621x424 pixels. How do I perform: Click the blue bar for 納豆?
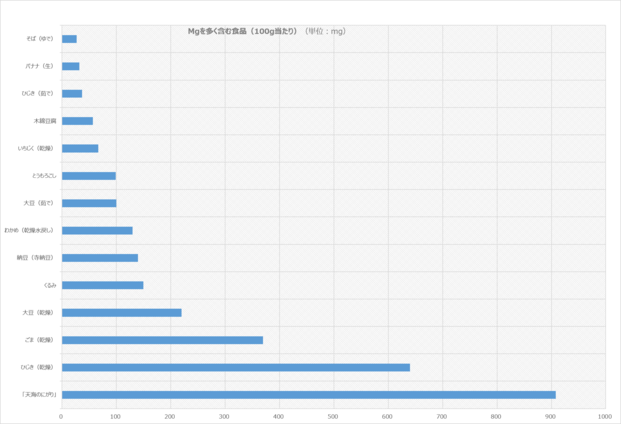(100, 258)
